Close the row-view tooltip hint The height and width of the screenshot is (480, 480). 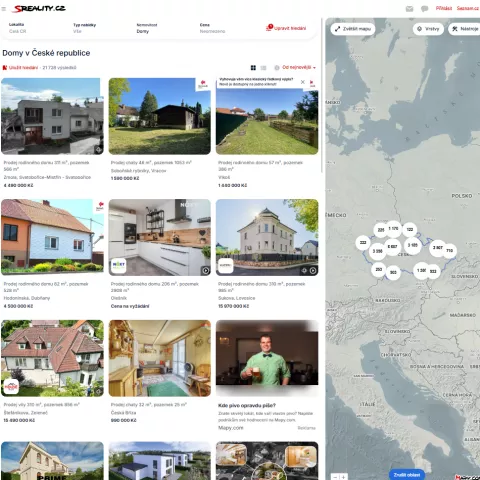click(x=303, y=82)
